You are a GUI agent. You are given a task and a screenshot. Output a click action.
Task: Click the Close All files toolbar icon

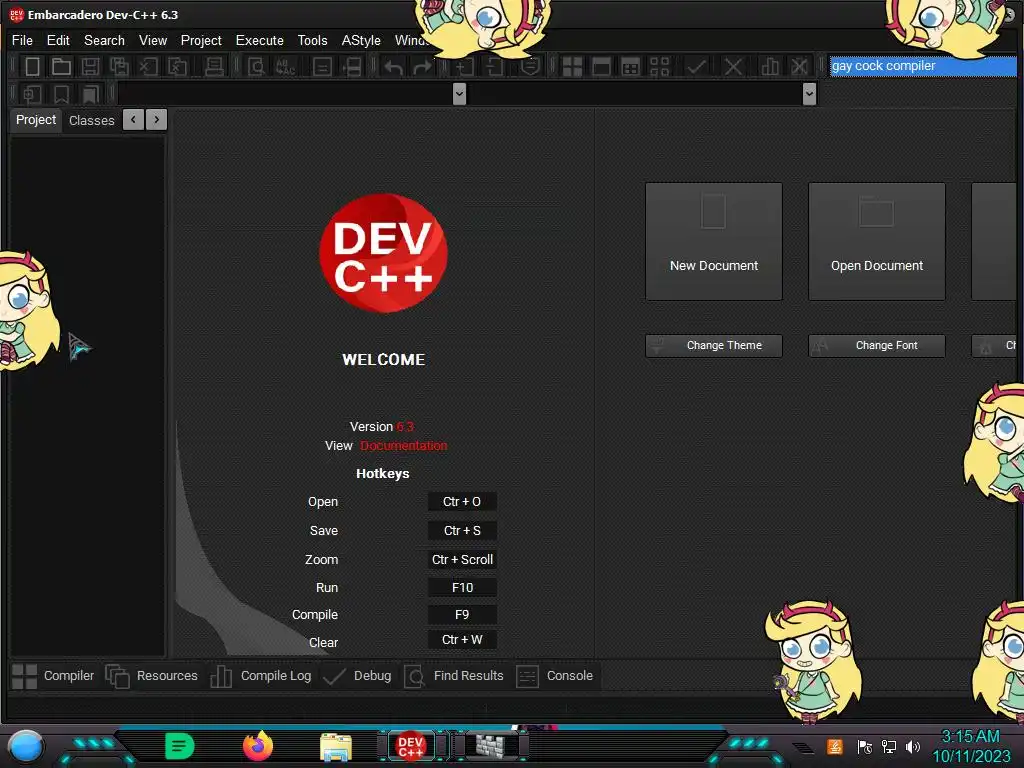178,67
